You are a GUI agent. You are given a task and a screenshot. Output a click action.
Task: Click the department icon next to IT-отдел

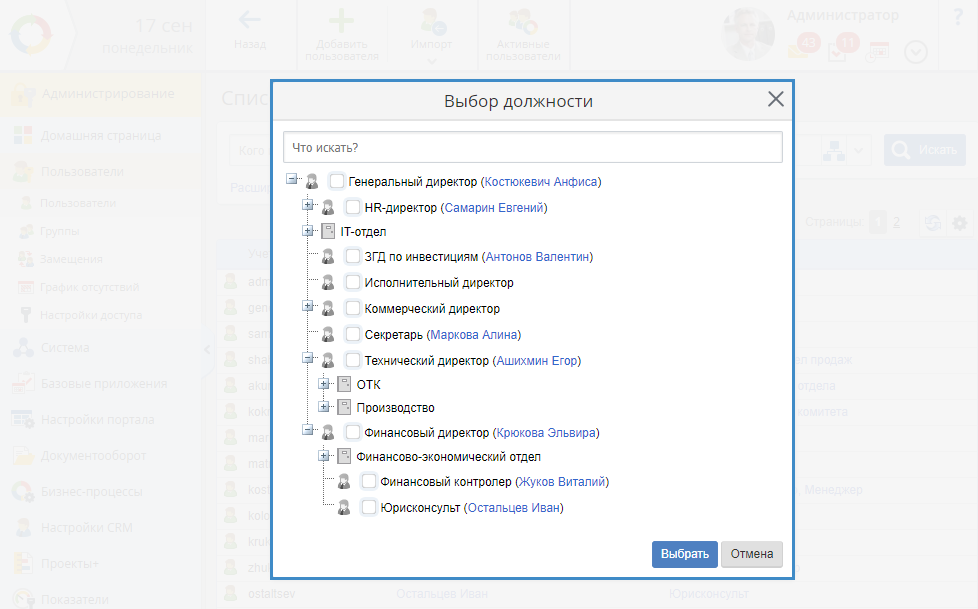tap(328, 232)
